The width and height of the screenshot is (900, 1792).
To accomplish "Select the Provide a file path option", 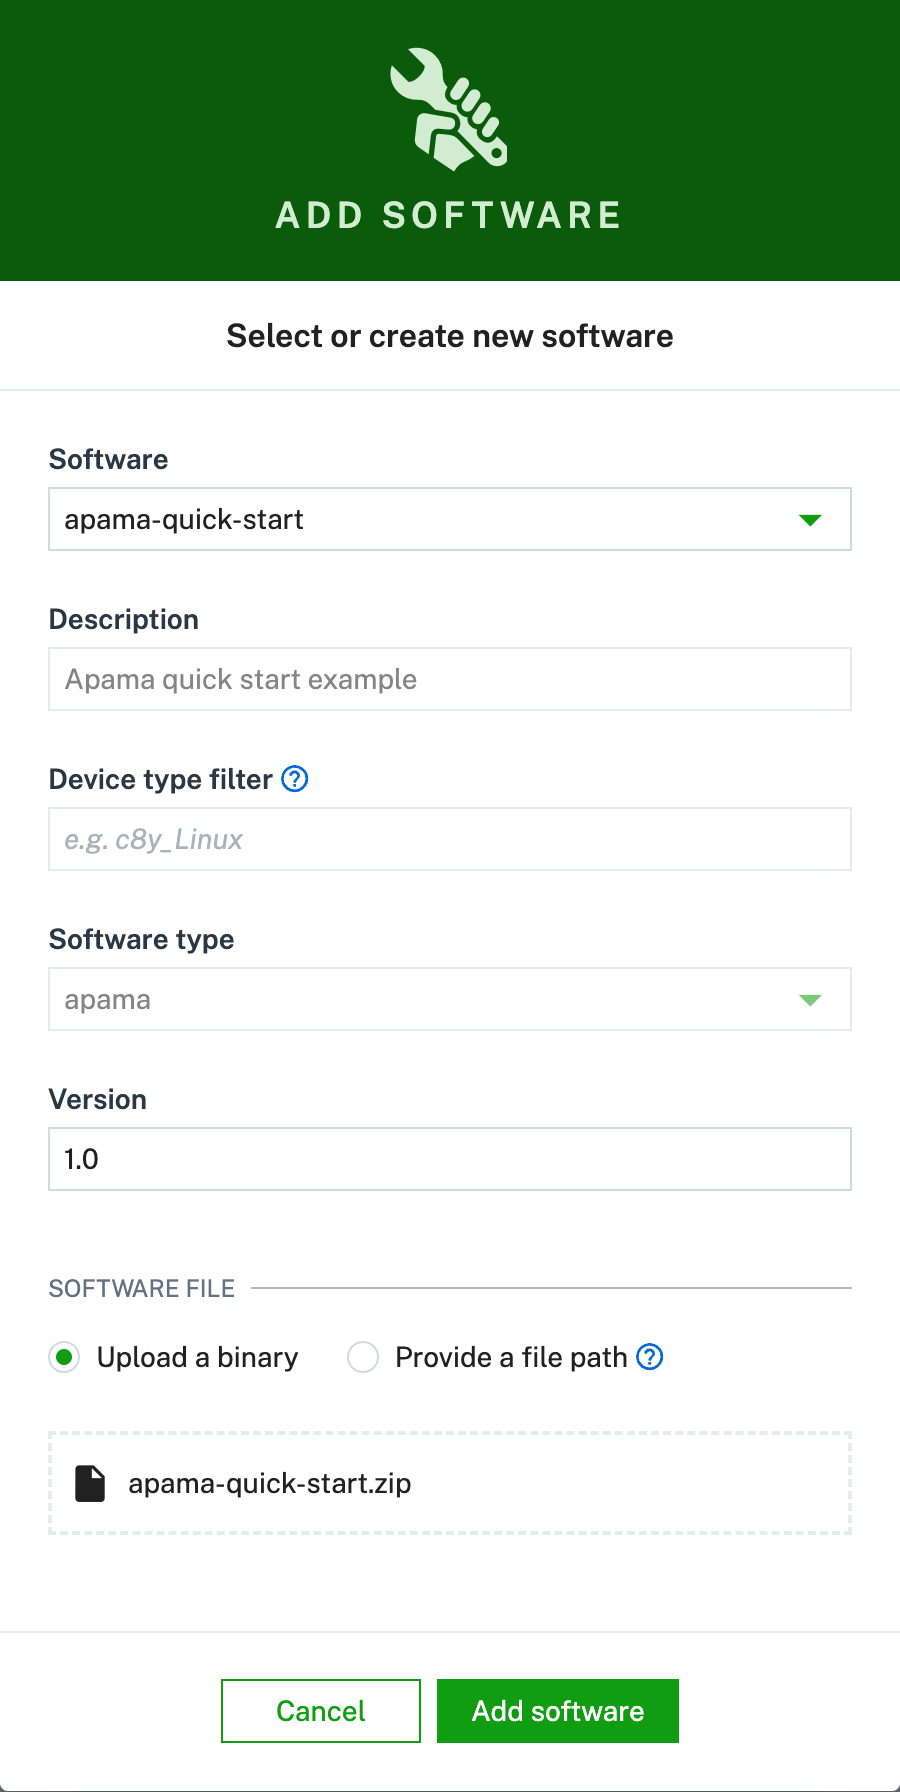I will click(x=362, y=1357).
